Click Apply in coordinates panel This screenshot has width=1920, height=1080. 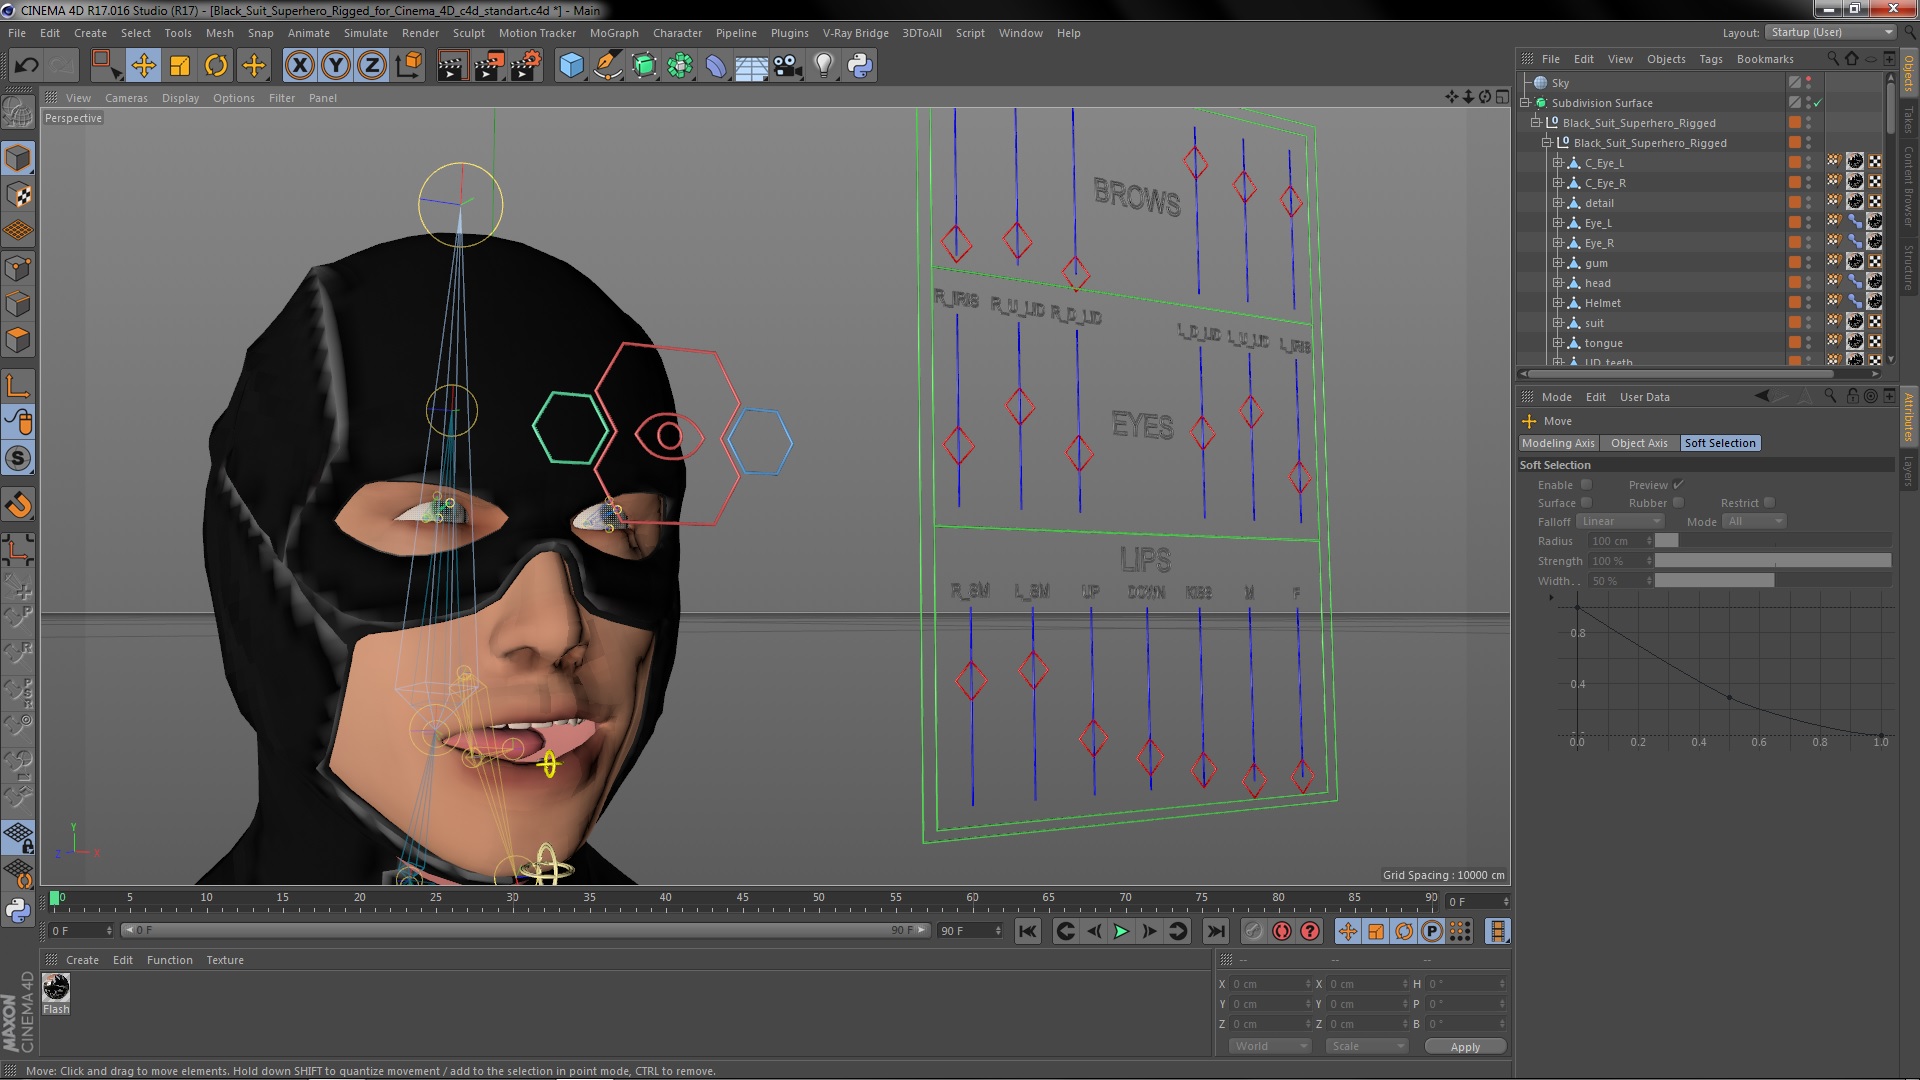(x=1465, y=1046)
